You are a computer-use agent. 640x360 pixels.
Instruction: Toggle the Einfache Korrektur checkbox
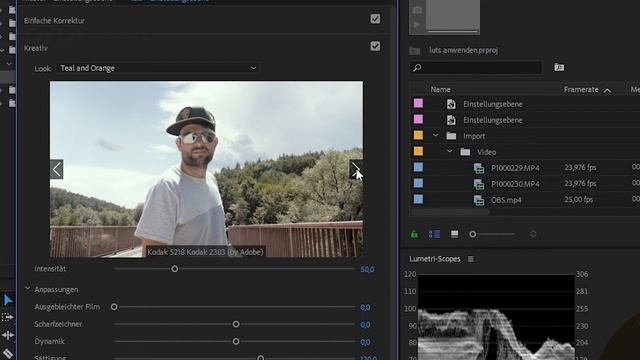pos(375,19)
